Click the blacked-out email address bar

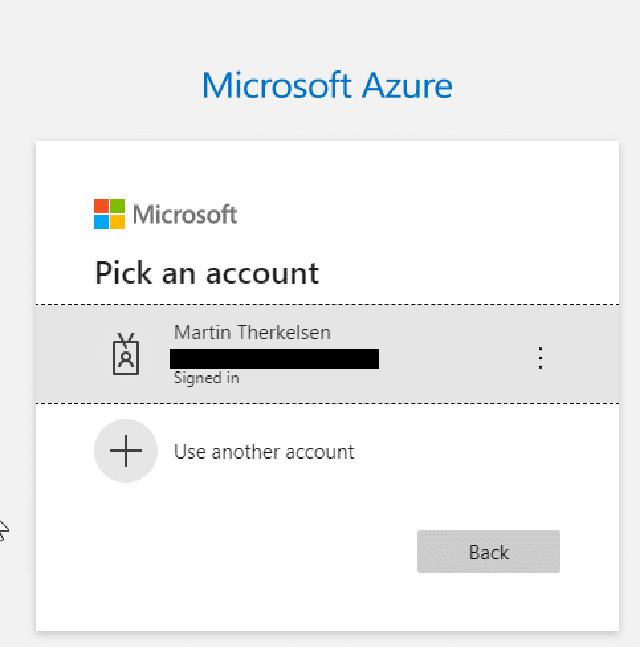pyautogui.click(x=274, y=358)
